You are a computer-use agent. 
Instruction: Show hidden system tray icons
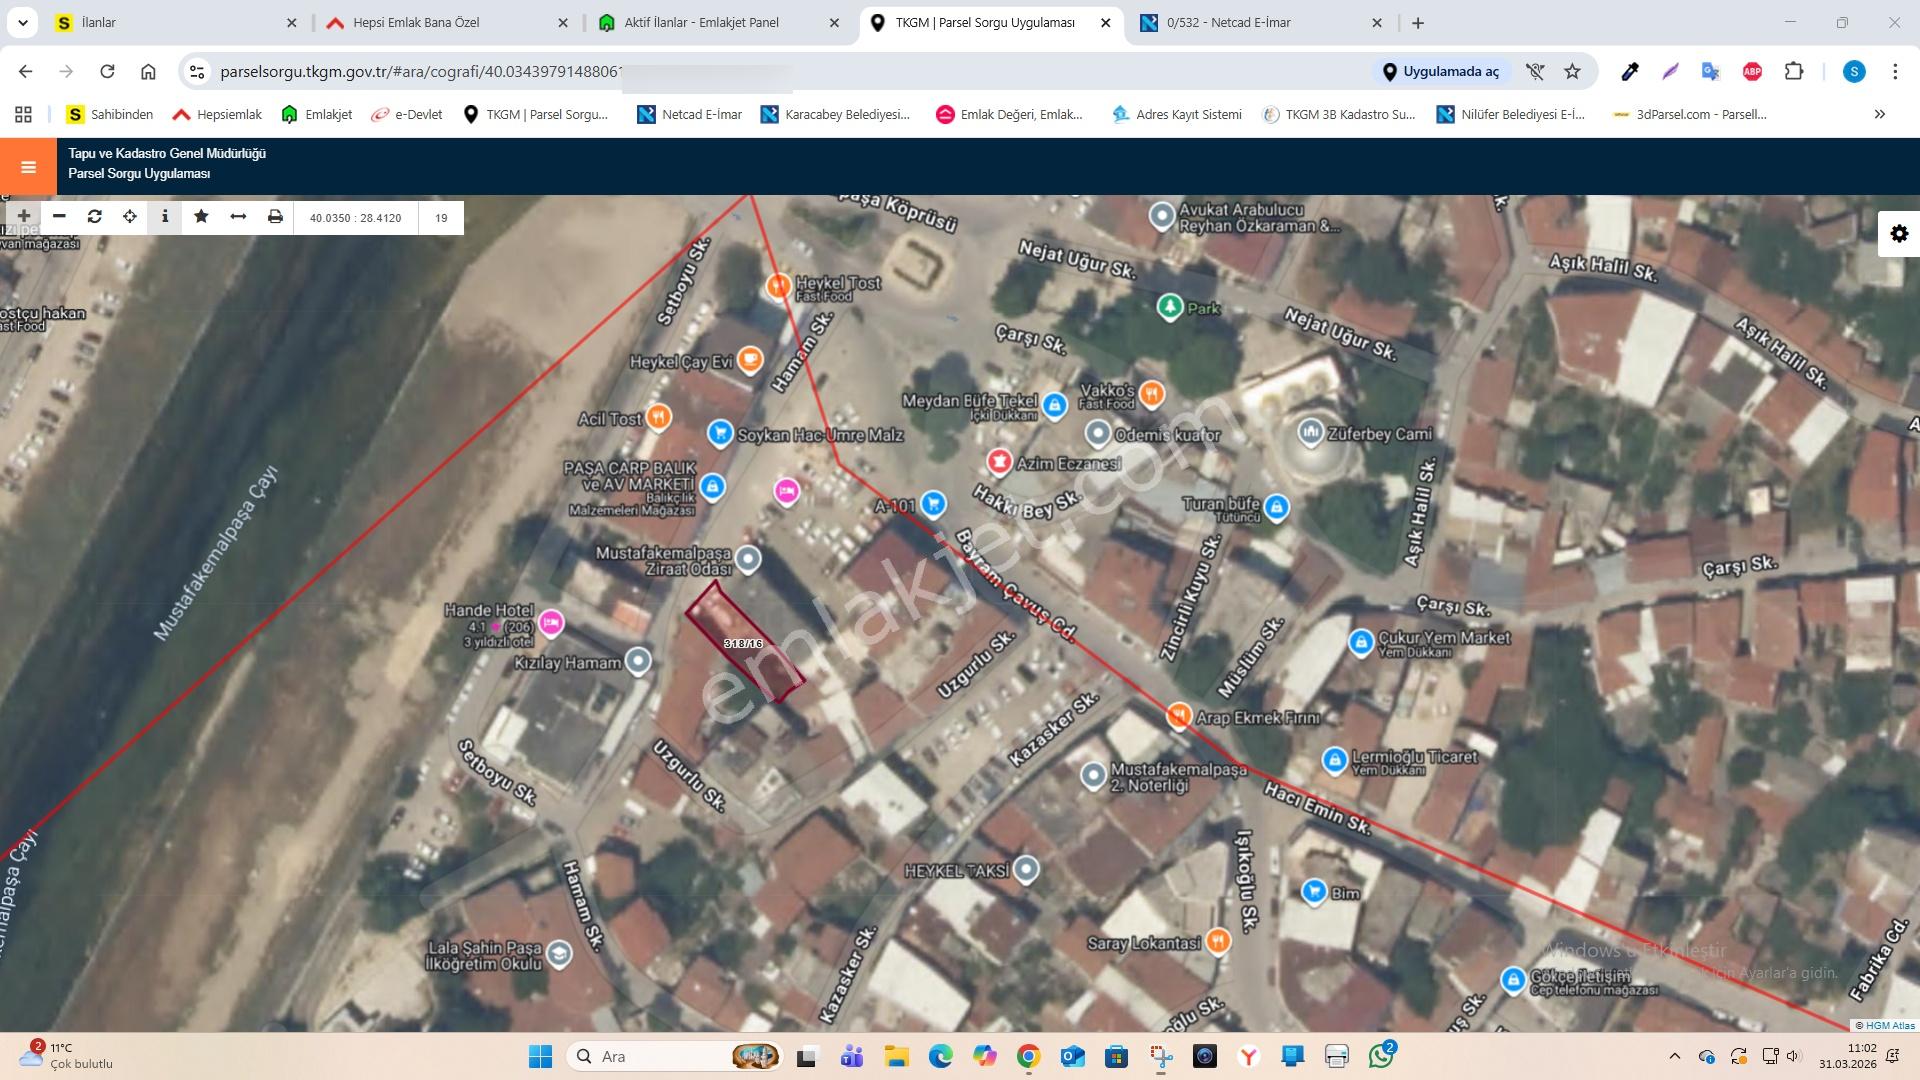pos(1675,1056)
